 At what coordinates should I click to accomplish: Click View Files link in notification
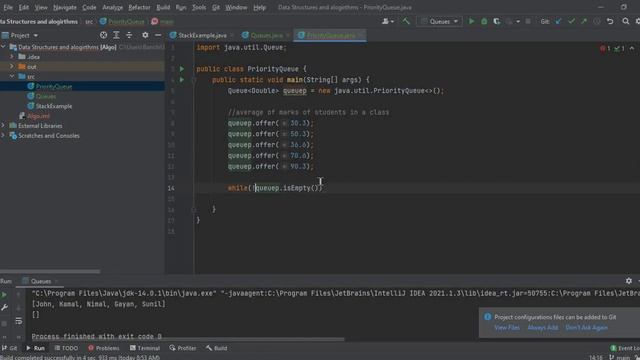(x=507, y=328)
